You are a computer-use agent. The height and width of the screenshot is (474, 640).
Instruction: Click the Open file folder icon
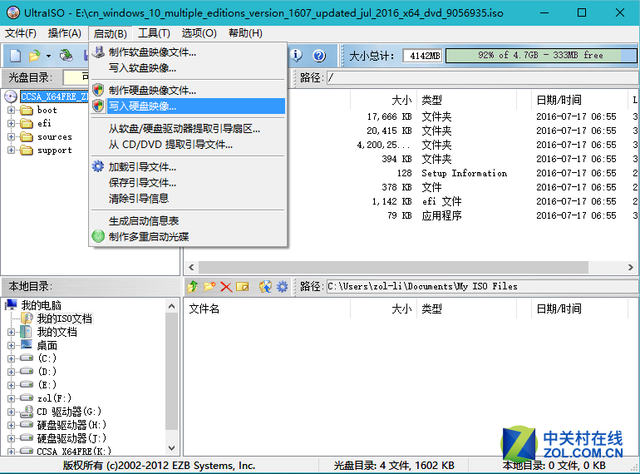[x=34, y=55]
